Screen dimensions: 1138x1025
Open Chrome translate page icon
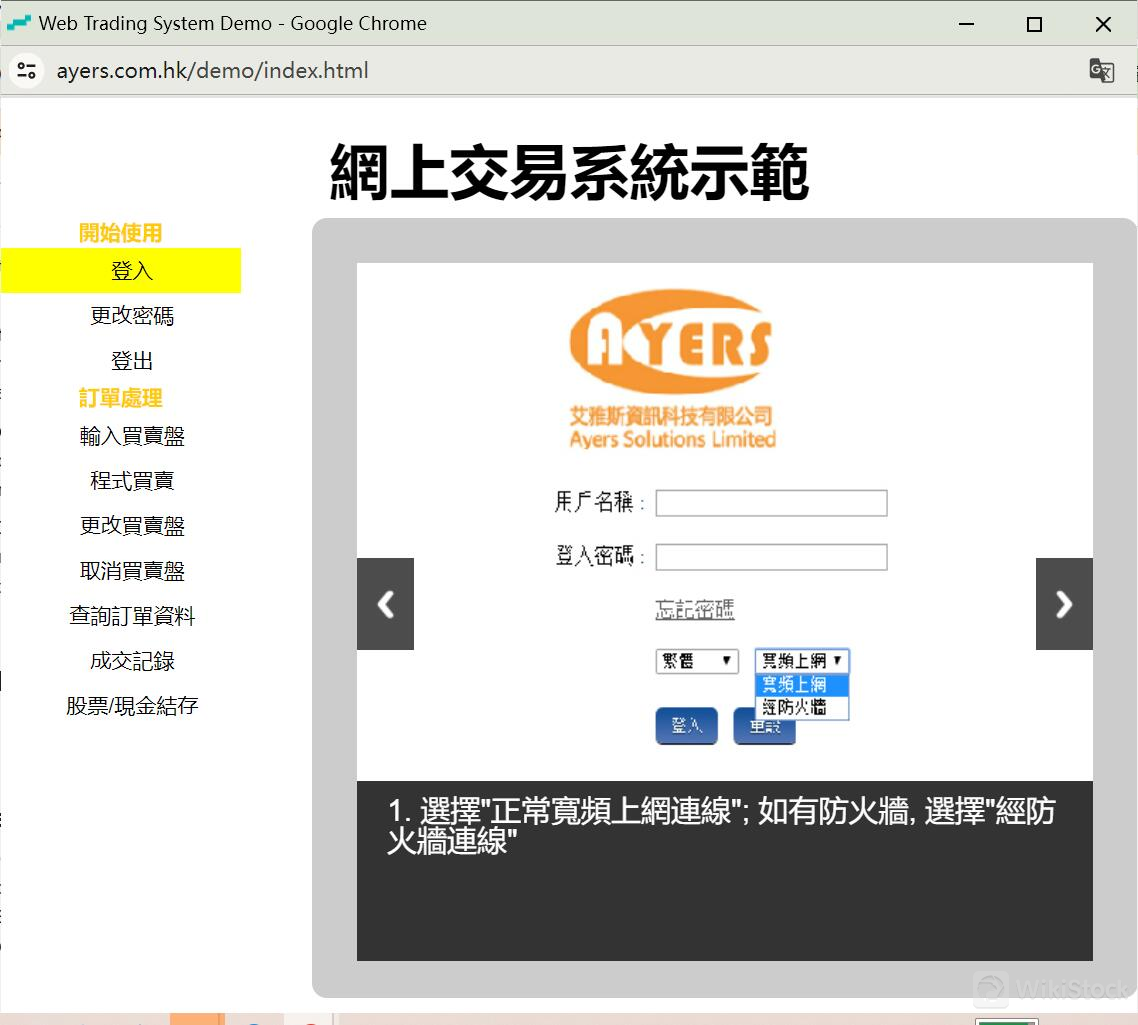point(1101,70)
